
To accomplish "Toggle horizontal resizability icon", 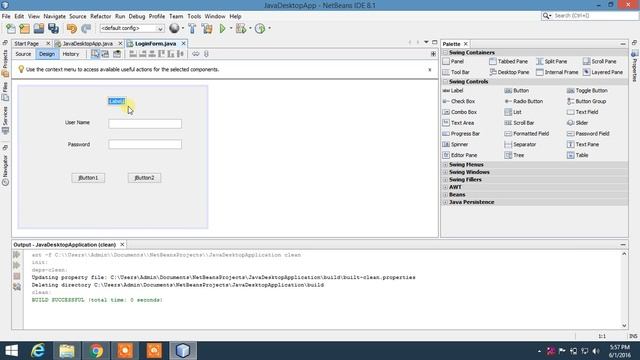I will (196, 54).
